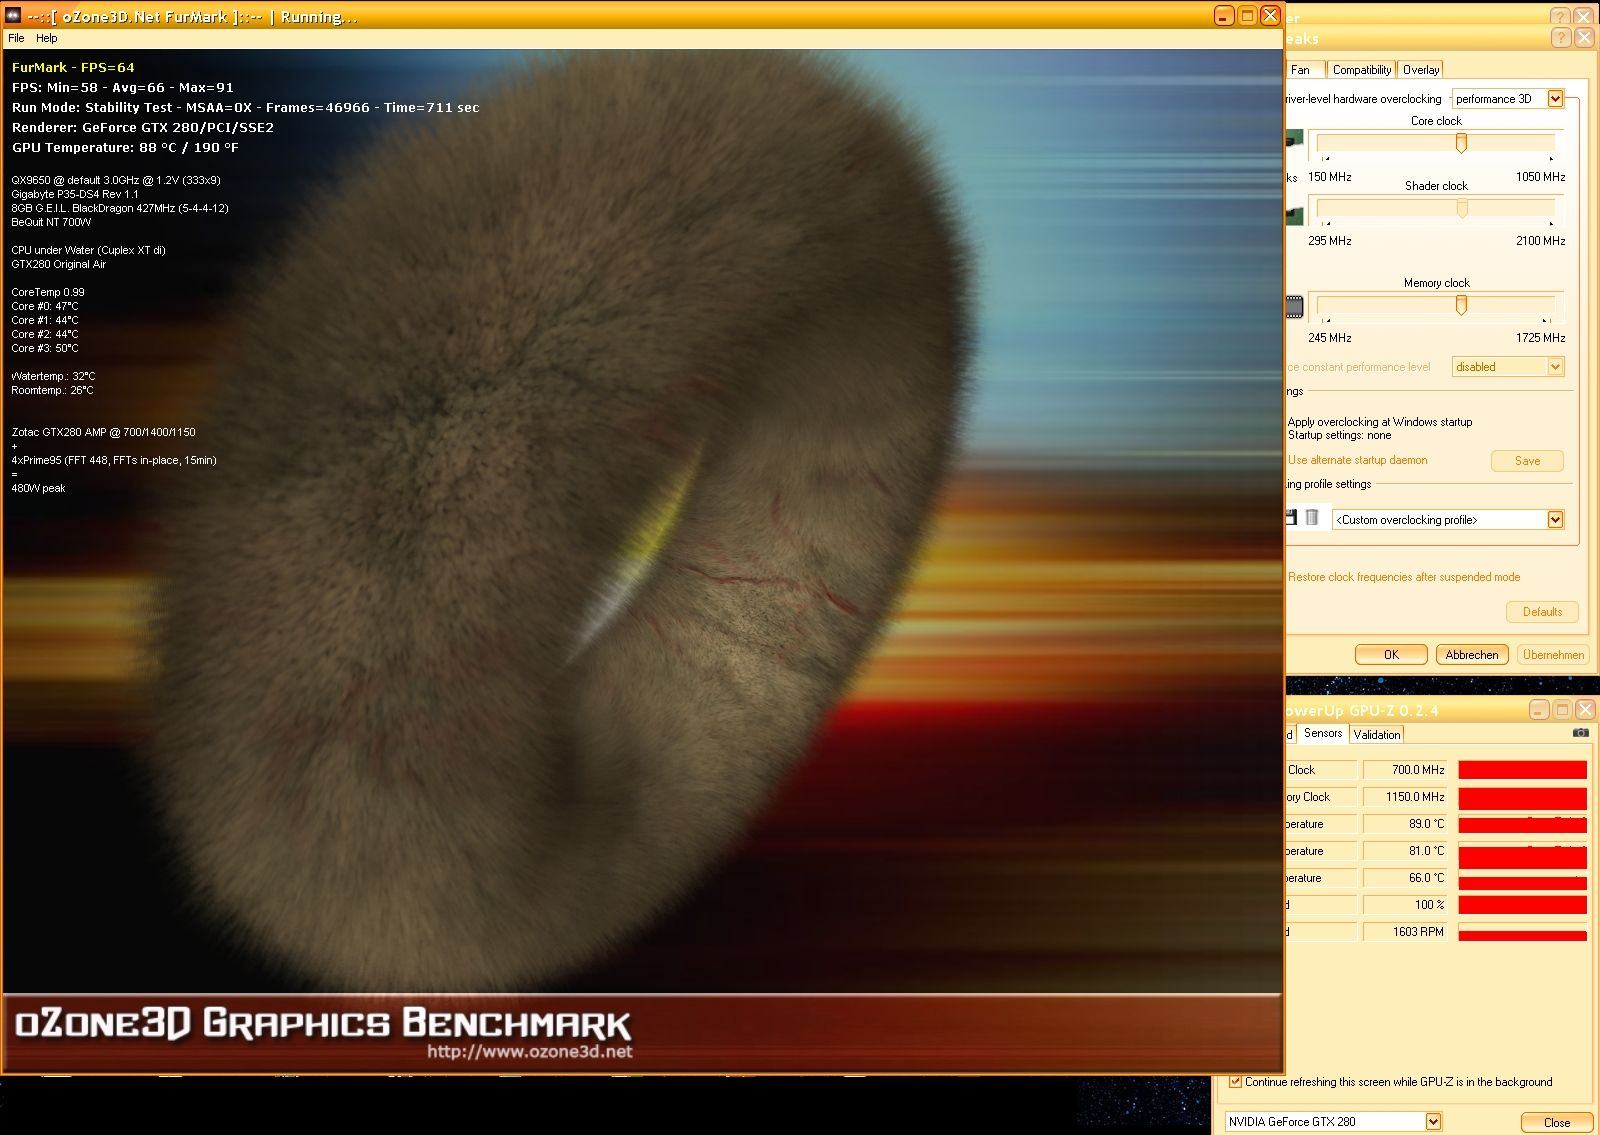Click the Close button in GPU-Z

point(1556,1122)
